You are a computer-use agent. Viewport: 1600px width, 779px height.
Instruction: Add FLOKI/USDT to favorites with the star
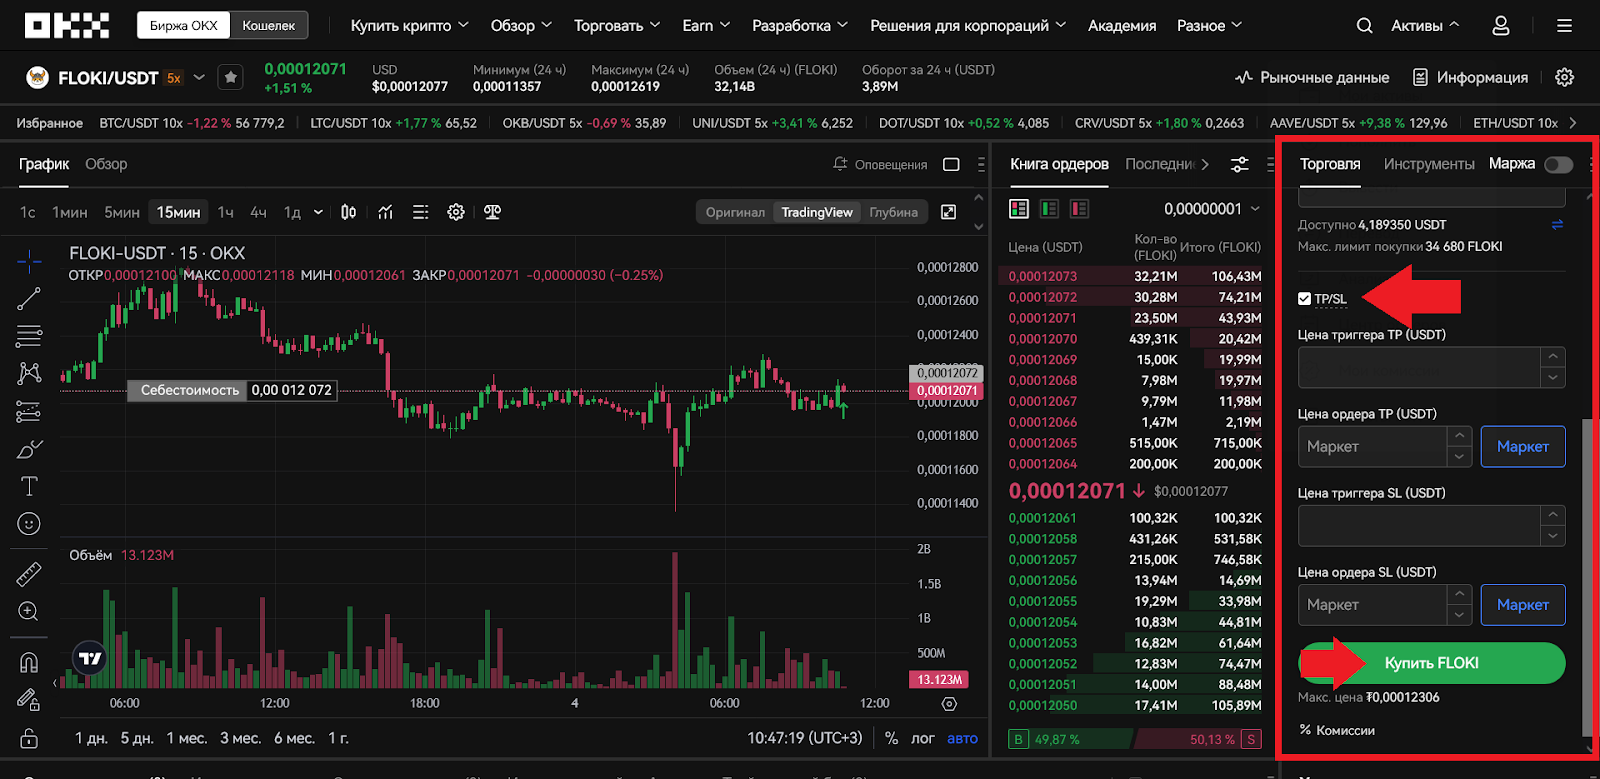click(231, 77)
